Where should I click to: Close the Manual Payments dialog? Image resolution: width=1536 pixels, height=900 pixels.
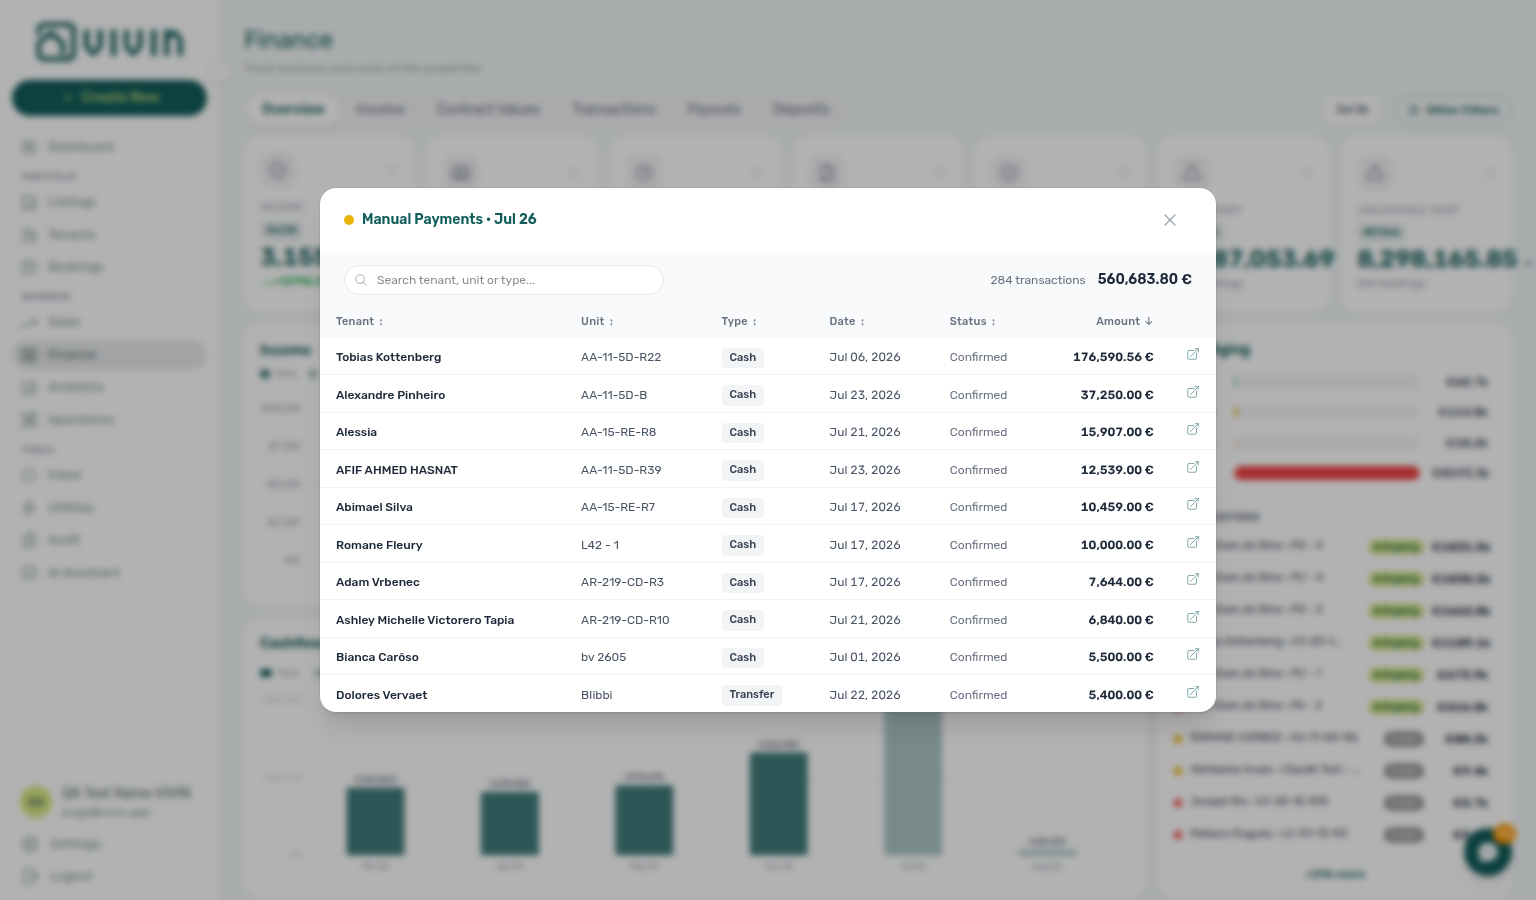1169,220
